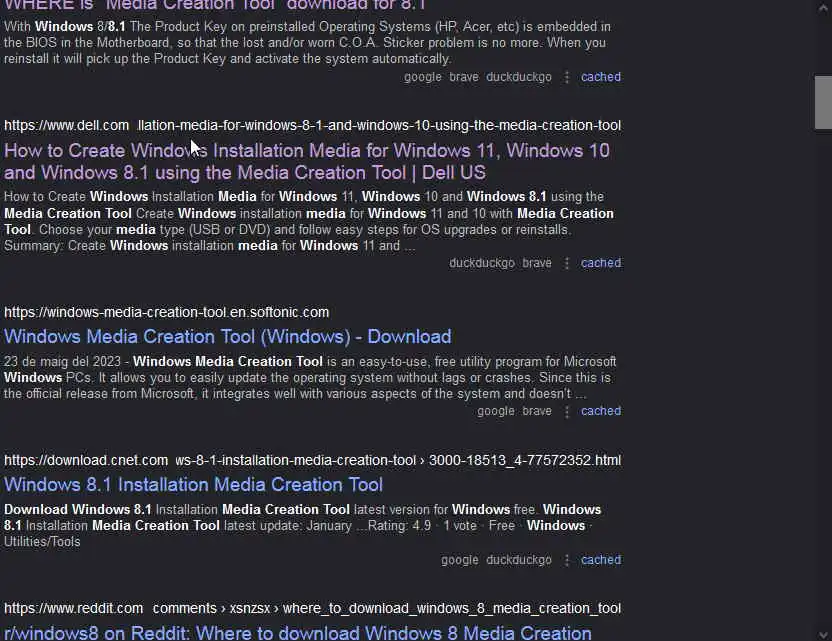Image resolution: width=832 pixels, height=641 pixels.
Task: Click the '23 de maig del 2023' Softonic snippet
Action: click(310, 377)
